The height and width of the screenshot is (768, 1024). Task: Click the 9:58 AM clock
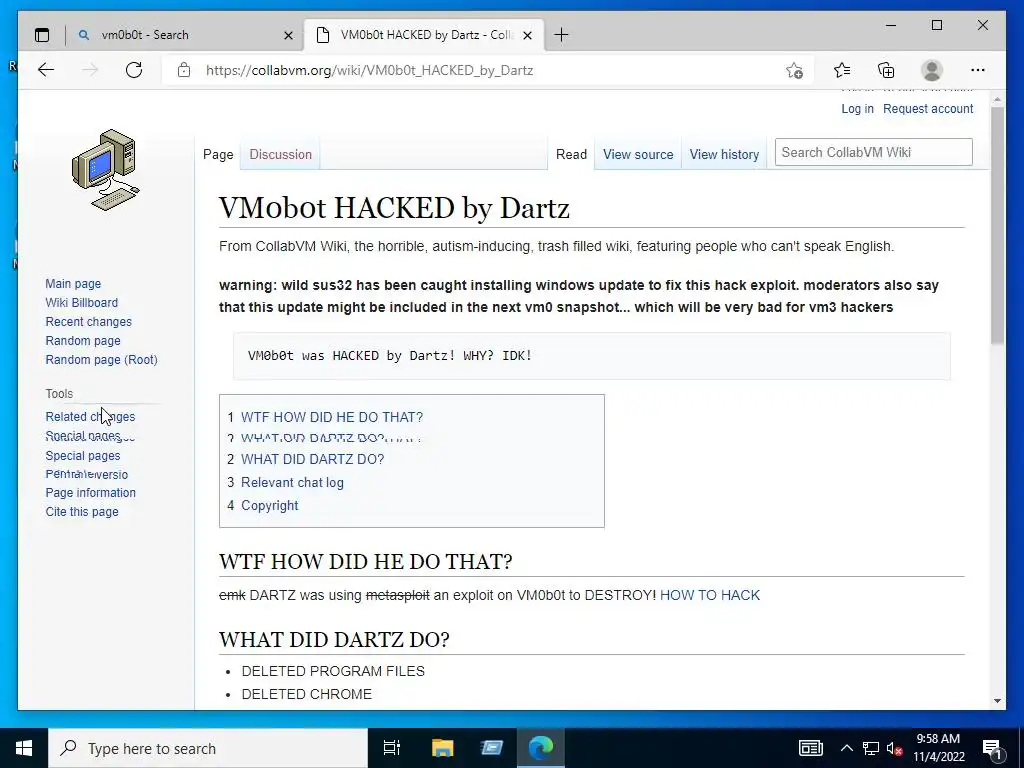click(x=938, y=739)
